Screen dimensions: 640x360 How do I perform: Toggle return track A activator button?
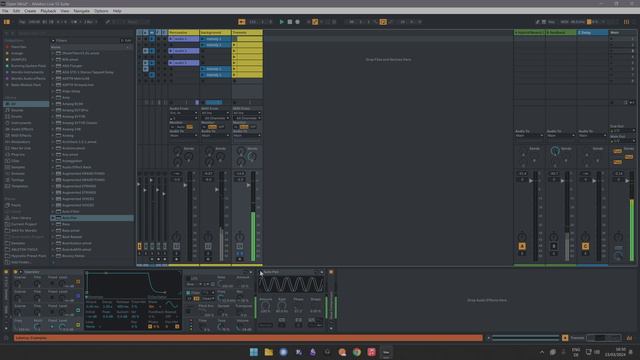point(522,246)
